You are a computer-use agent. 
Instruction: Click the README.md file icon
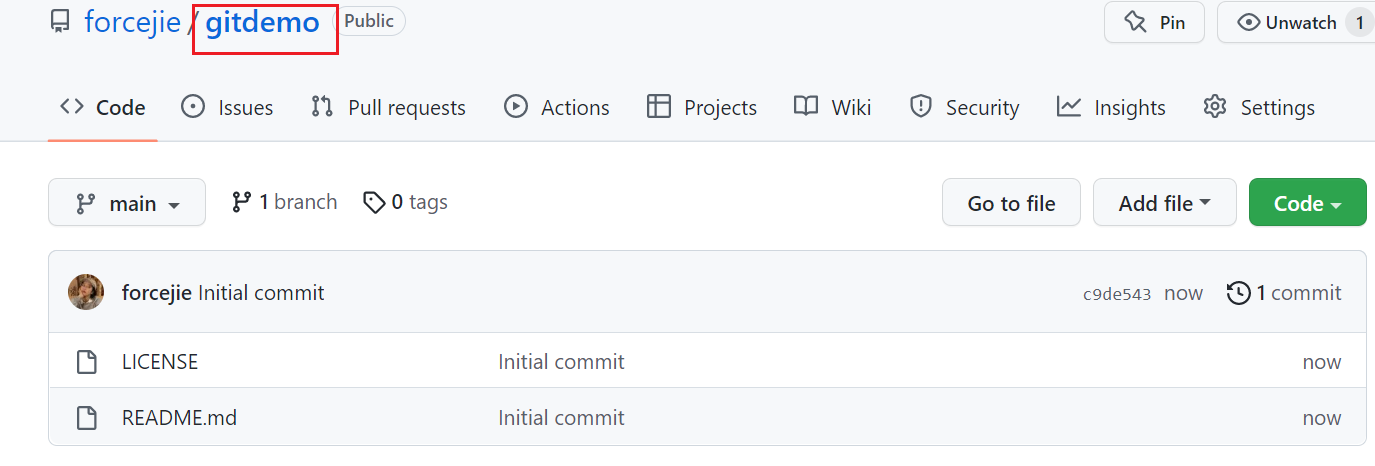87,417
